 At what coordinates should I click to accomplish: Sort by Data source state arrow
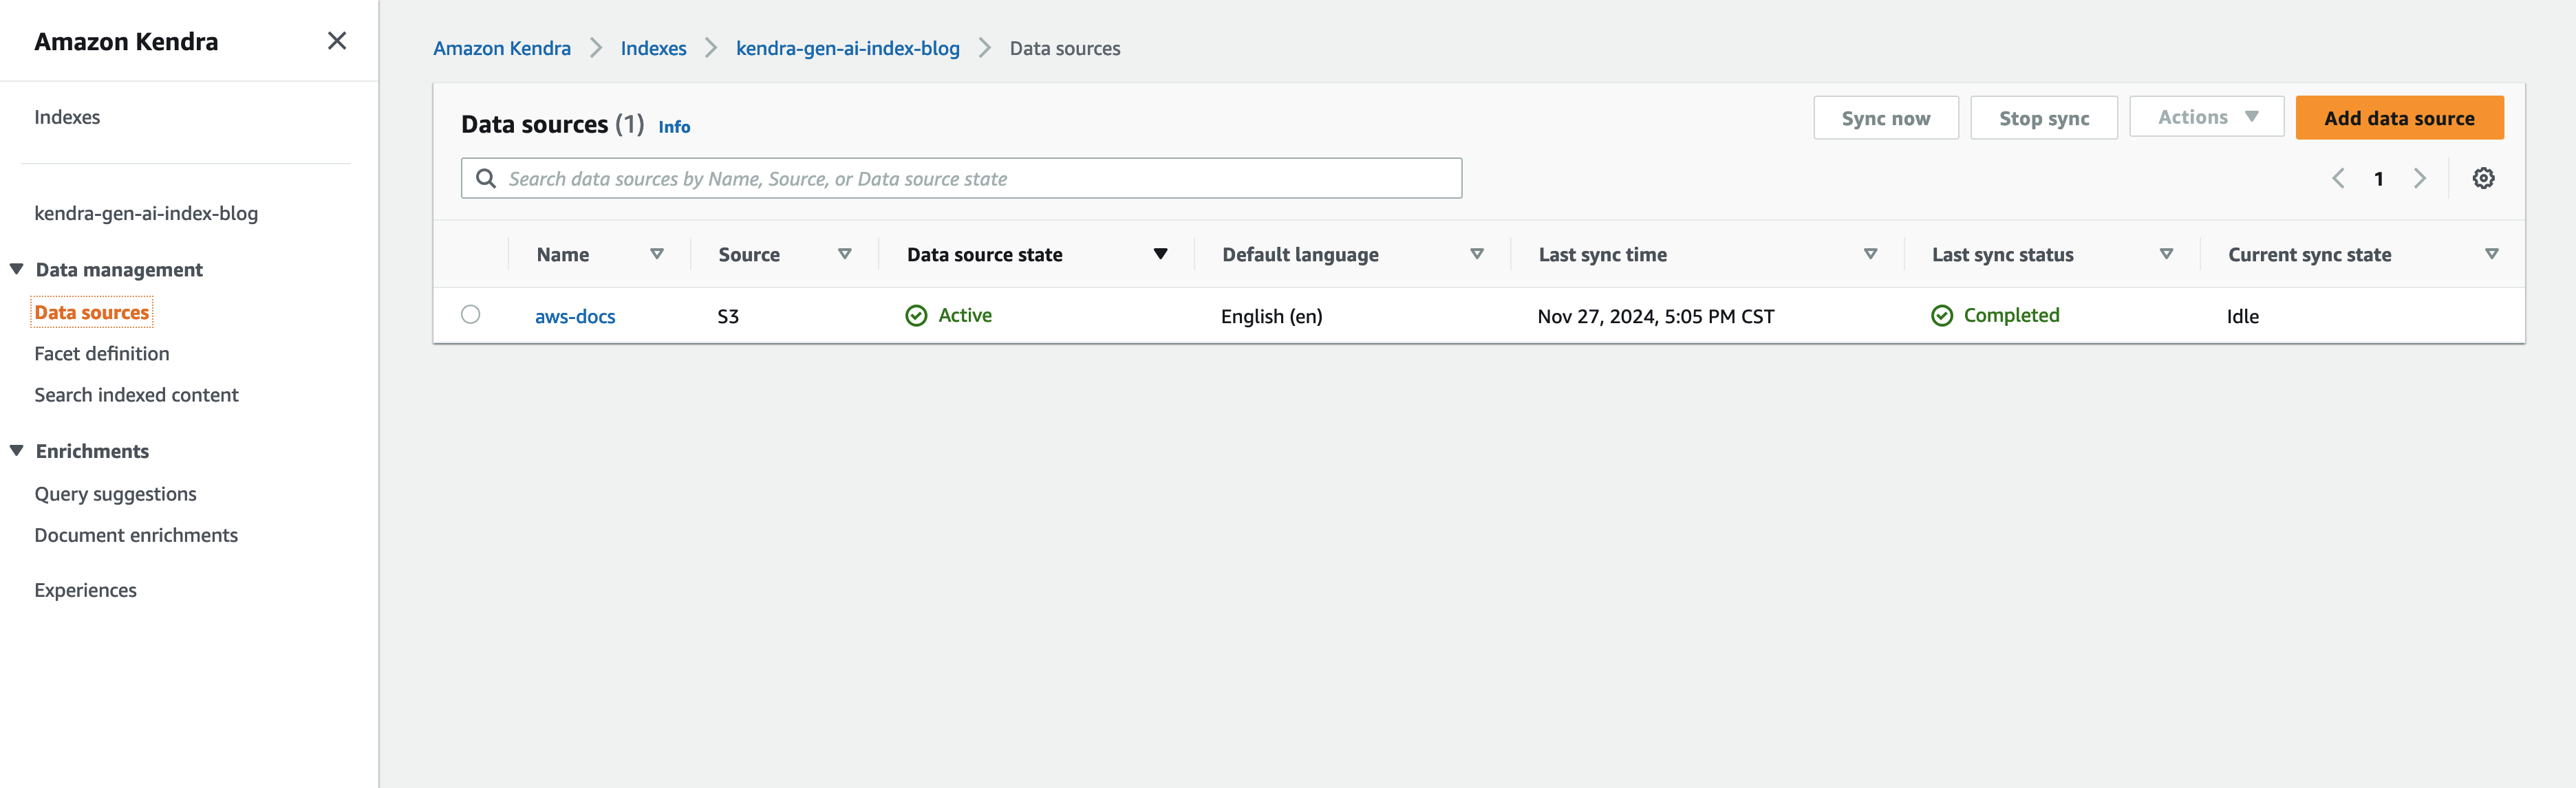click(x=1160, y=254)
